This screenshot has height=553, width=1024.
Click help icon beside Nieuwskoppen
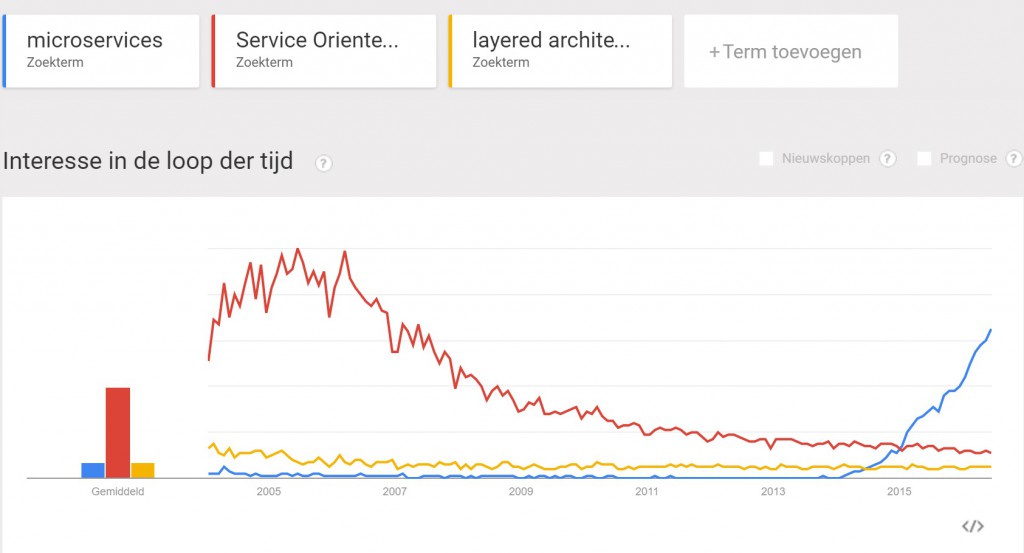887,159
